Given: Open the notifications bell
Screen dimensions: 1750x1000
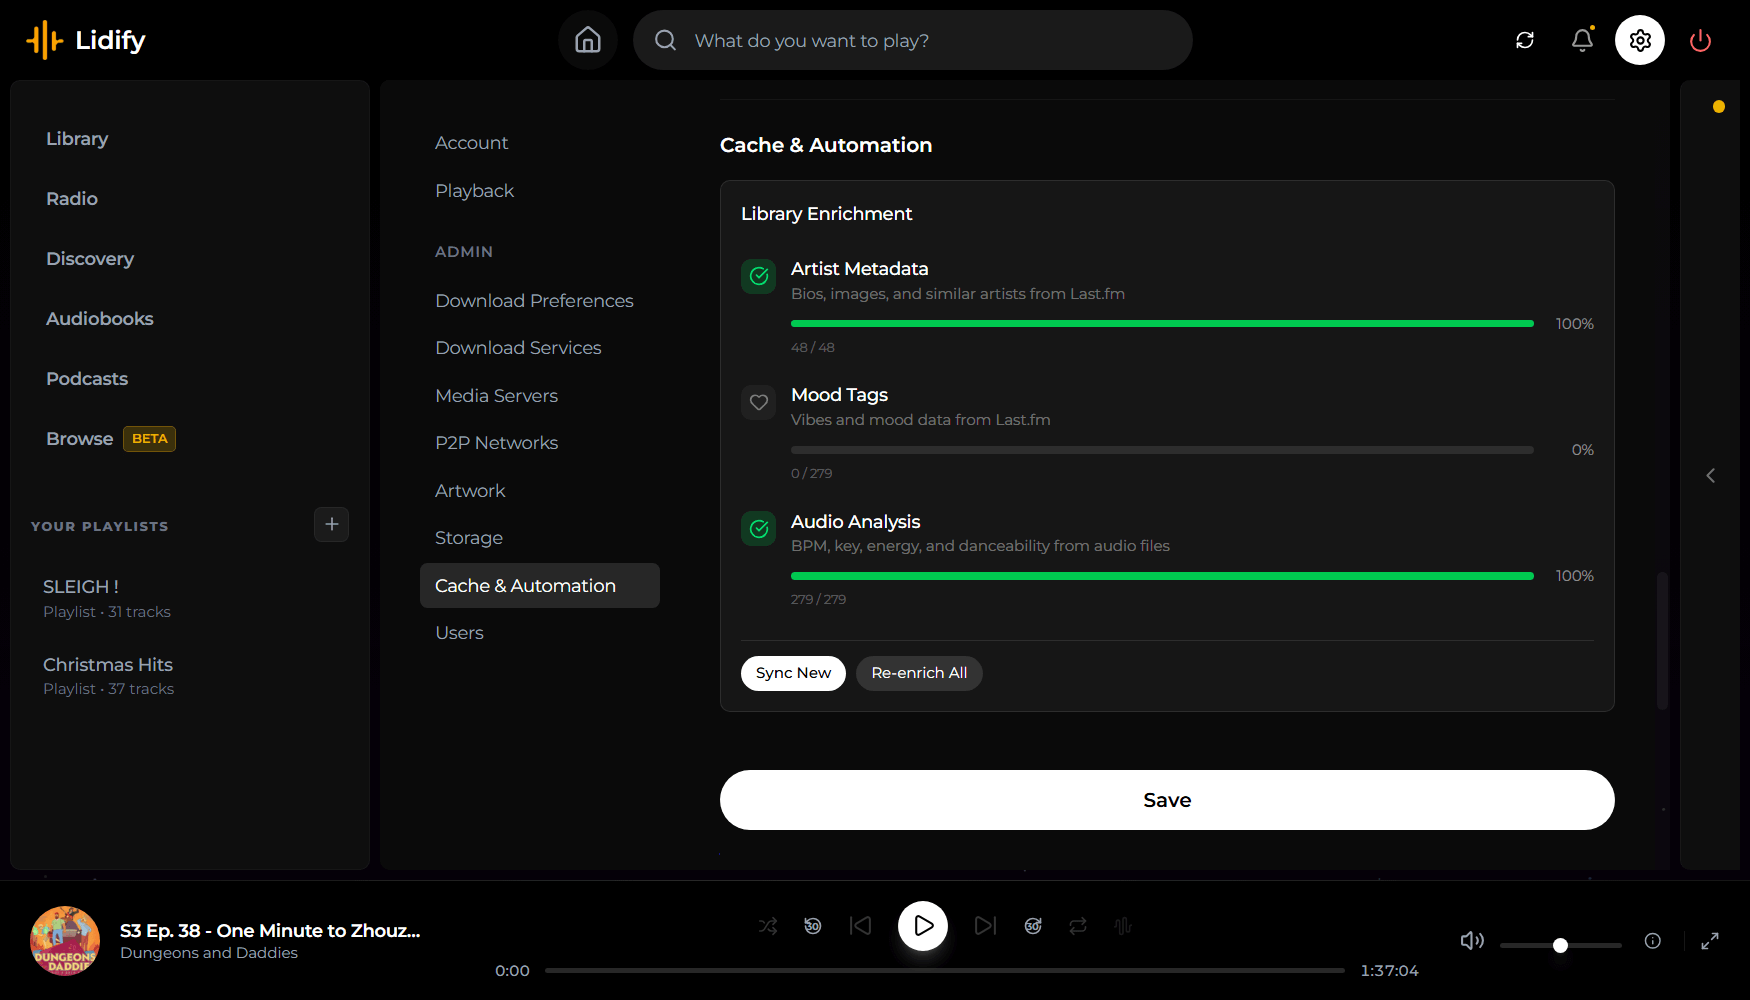Looking at the screenshot, I should pos(1582,40).
